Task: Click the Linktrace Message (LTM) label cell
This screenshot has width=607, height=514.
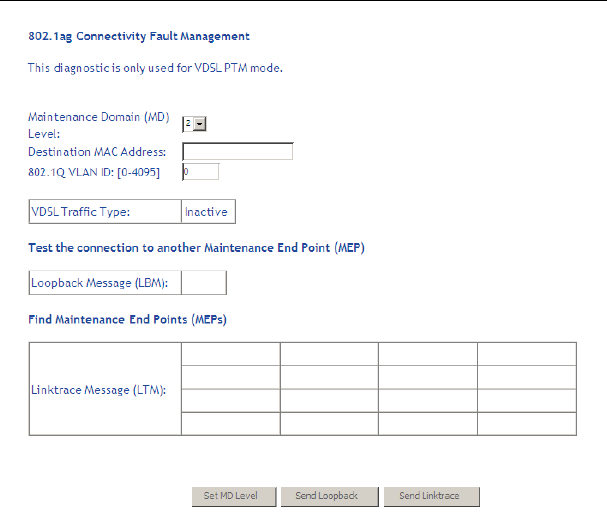Action: pyautogui.click(x=105, y=389)
